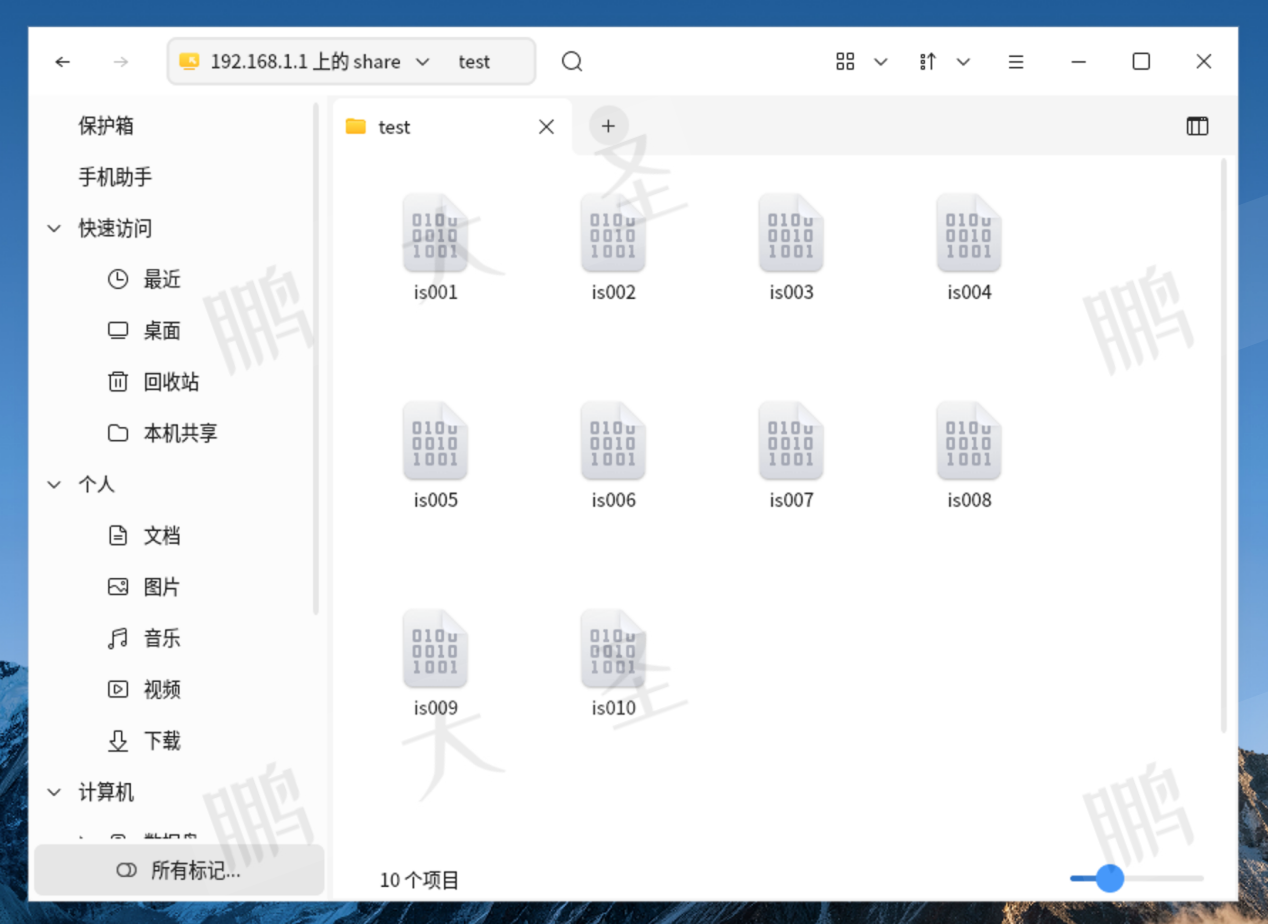Close the test tab
The image size is (1268, 924).
(x=546, y=127)
